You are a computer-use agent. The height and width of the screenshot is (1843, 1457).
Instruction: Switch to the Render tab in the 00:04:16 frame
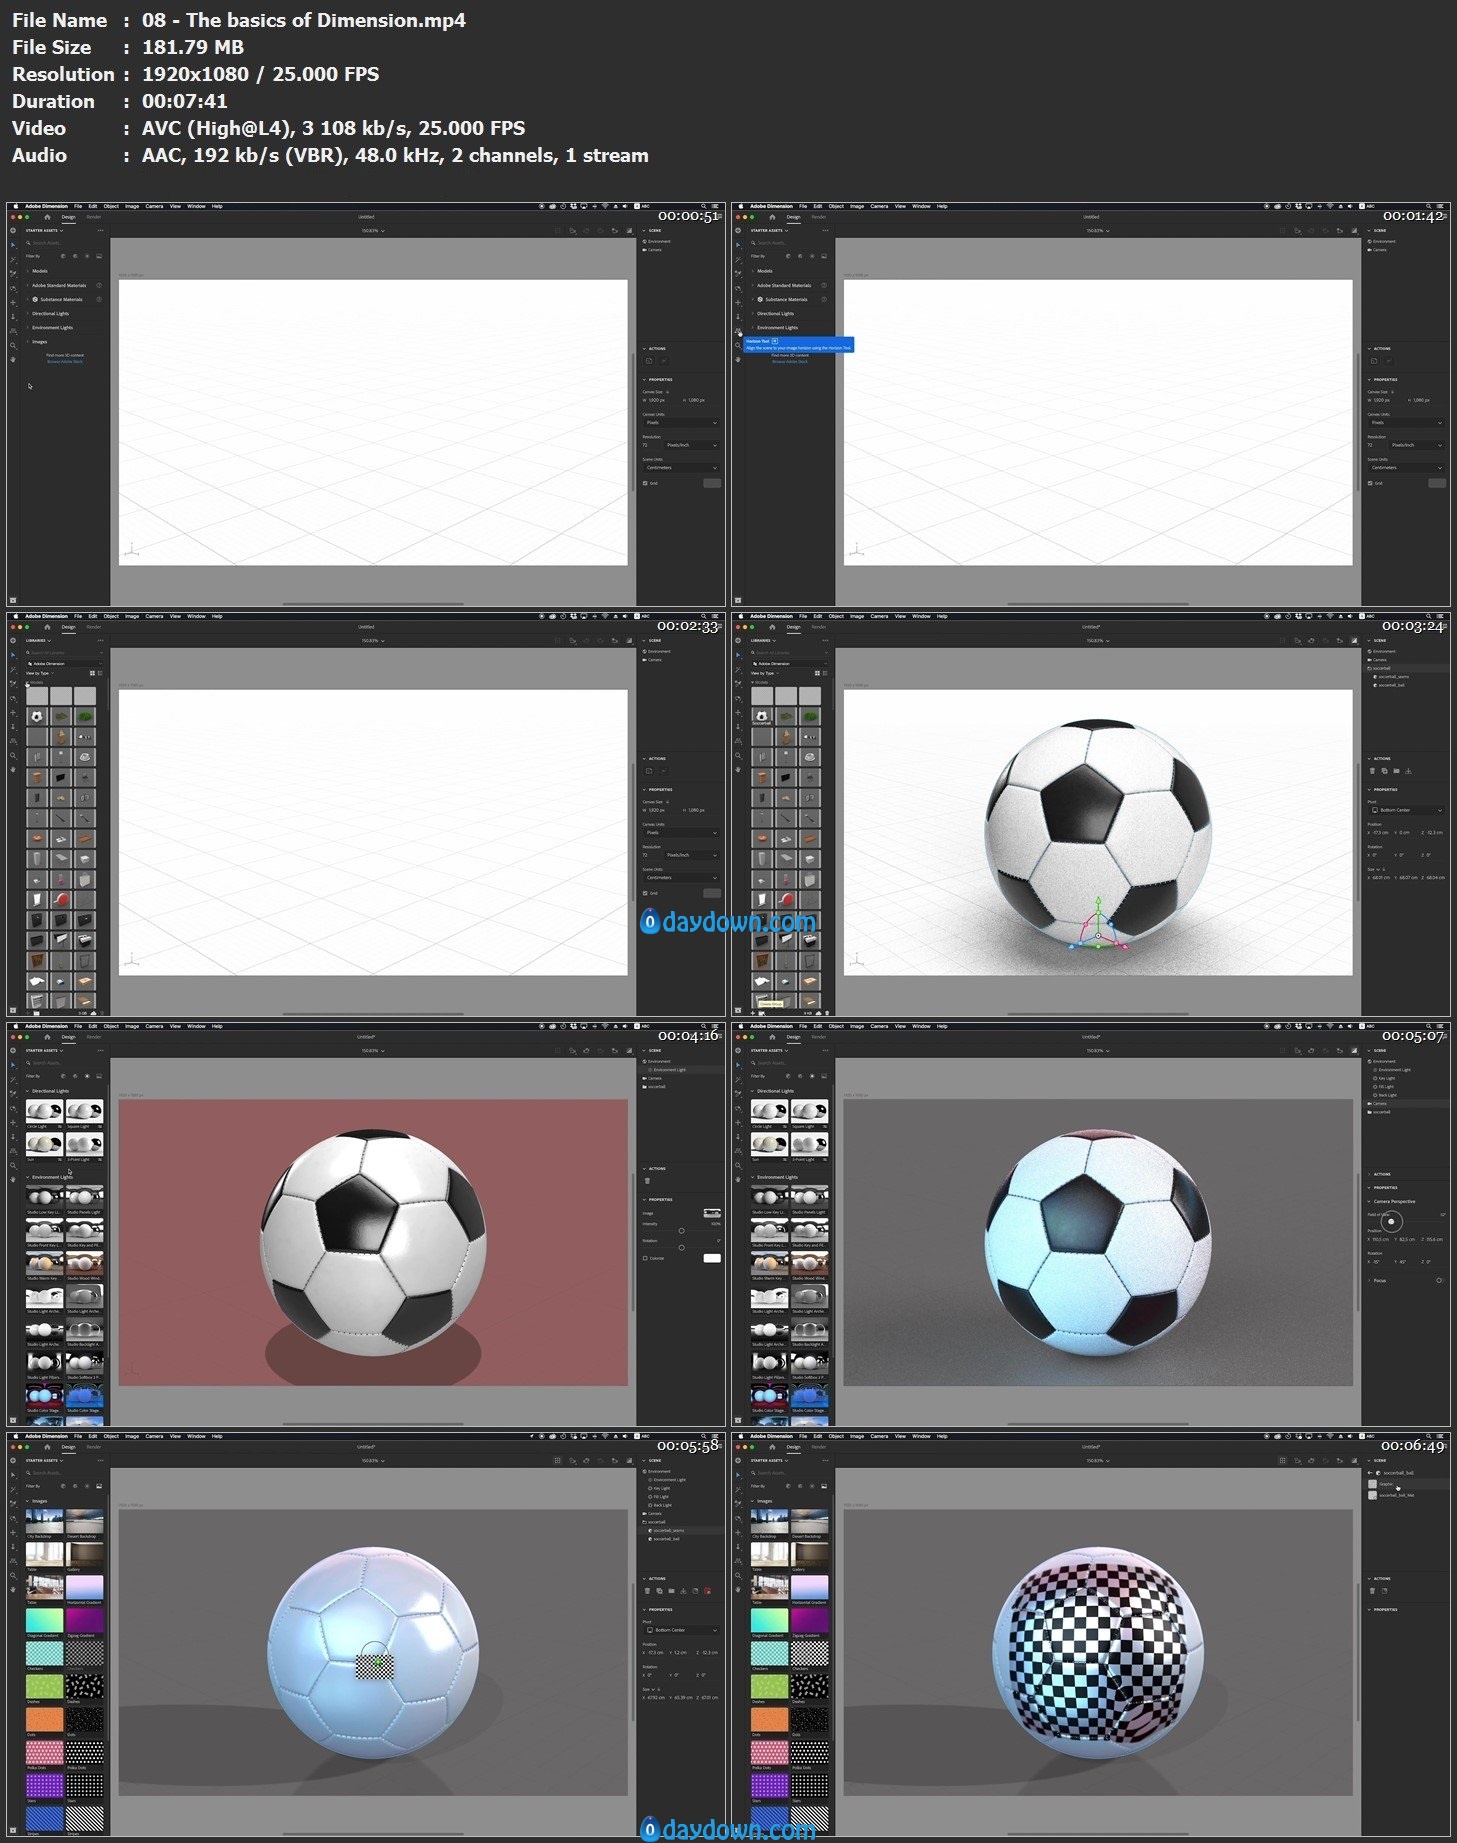[x=93, y=1037]
